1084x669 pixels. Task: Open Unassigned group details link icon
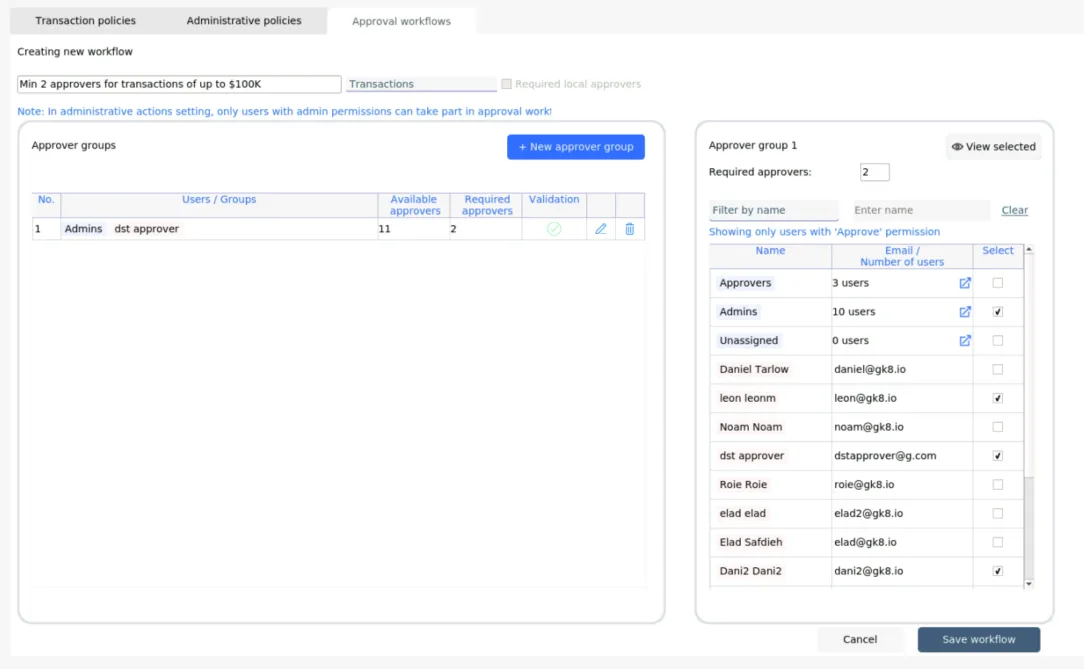(x=965, y=341)
